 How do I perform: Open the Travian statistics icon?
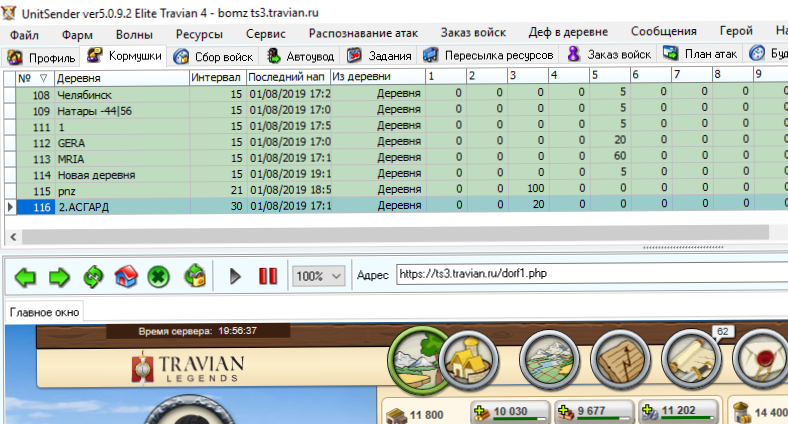(620, 360)
